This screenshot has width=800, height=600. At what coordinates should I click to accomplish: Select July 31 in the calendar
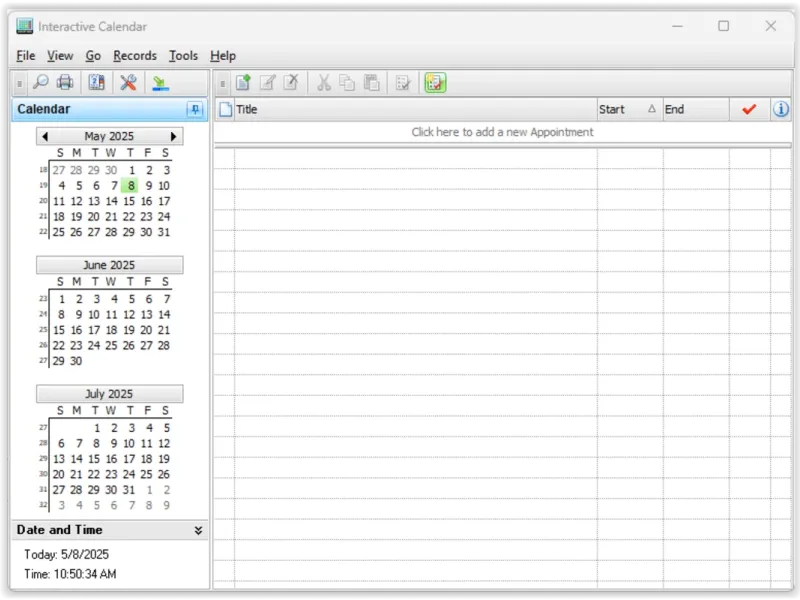pyautogui.click(x=129, y=490)
